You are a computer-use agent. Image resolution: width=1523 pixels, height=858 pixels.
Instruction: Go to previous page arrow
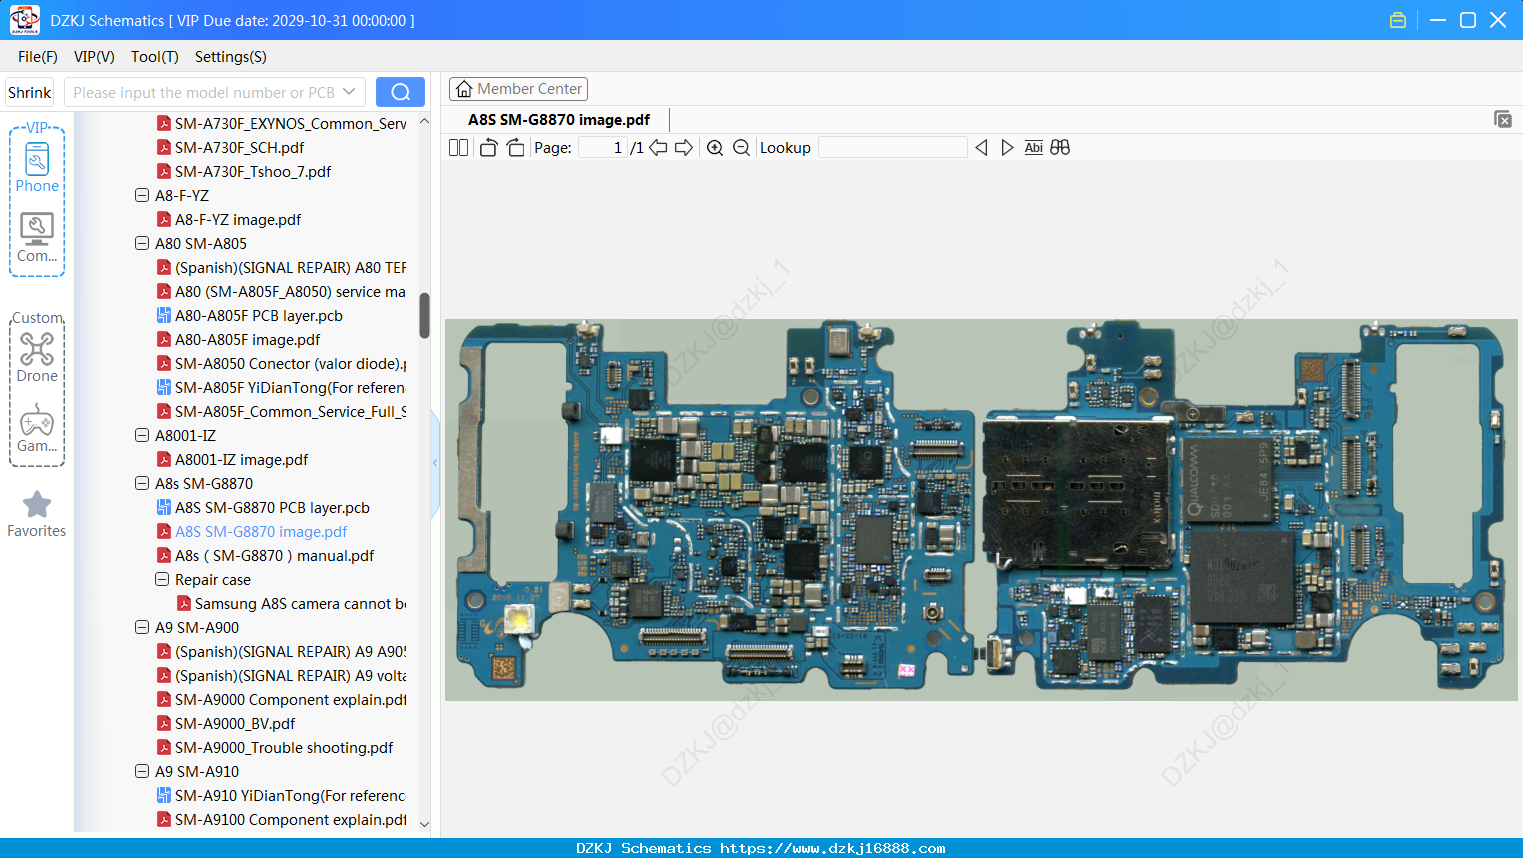click(x=658, y=147)
